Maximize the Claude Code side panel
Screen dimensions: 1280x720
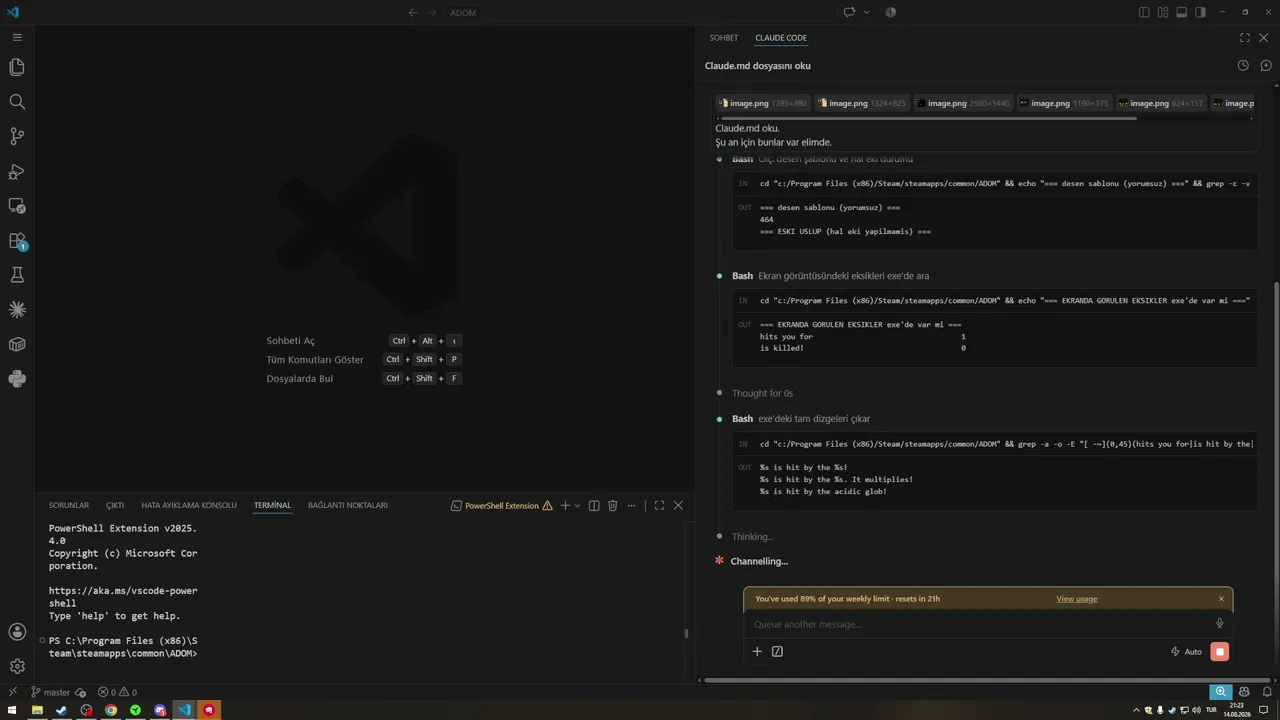(x=1245, y=38)
